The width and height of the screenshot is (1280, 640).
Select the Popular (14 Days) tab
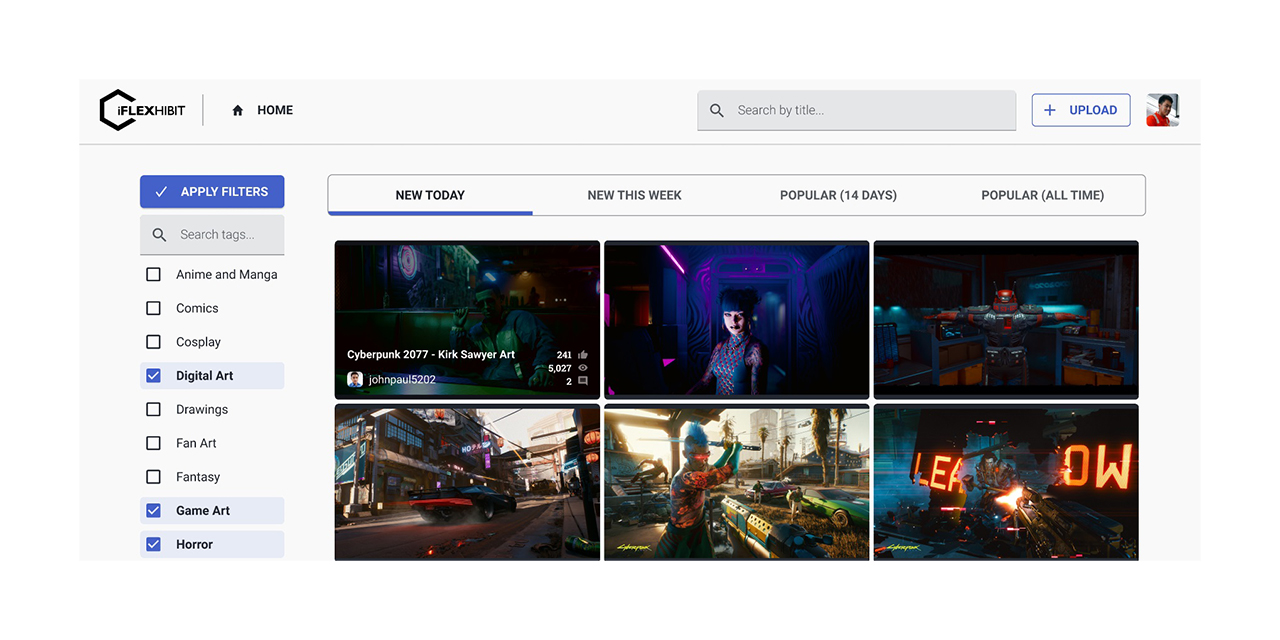[x=838, y=195]
